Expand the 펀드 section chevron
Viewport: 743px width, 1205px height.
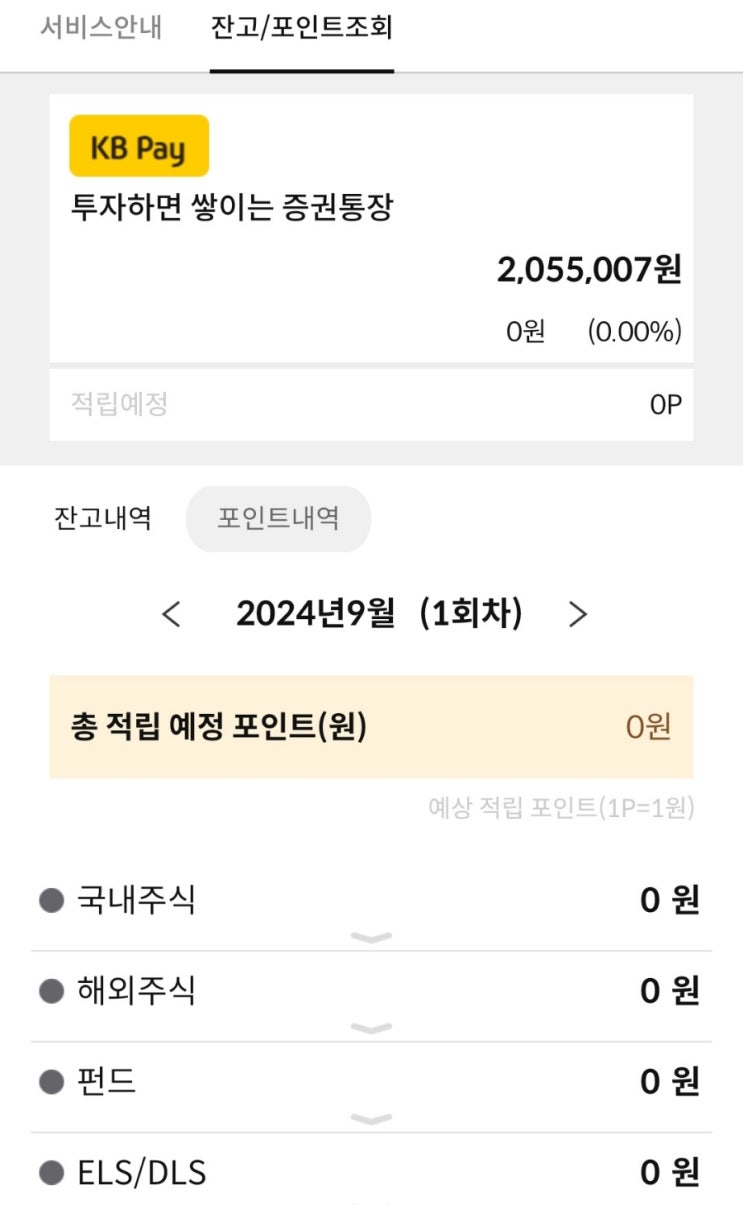371,1119
